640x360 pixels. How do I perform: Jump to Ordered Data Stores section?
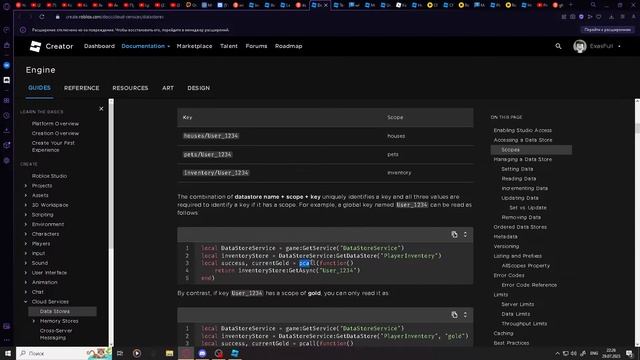520,227
